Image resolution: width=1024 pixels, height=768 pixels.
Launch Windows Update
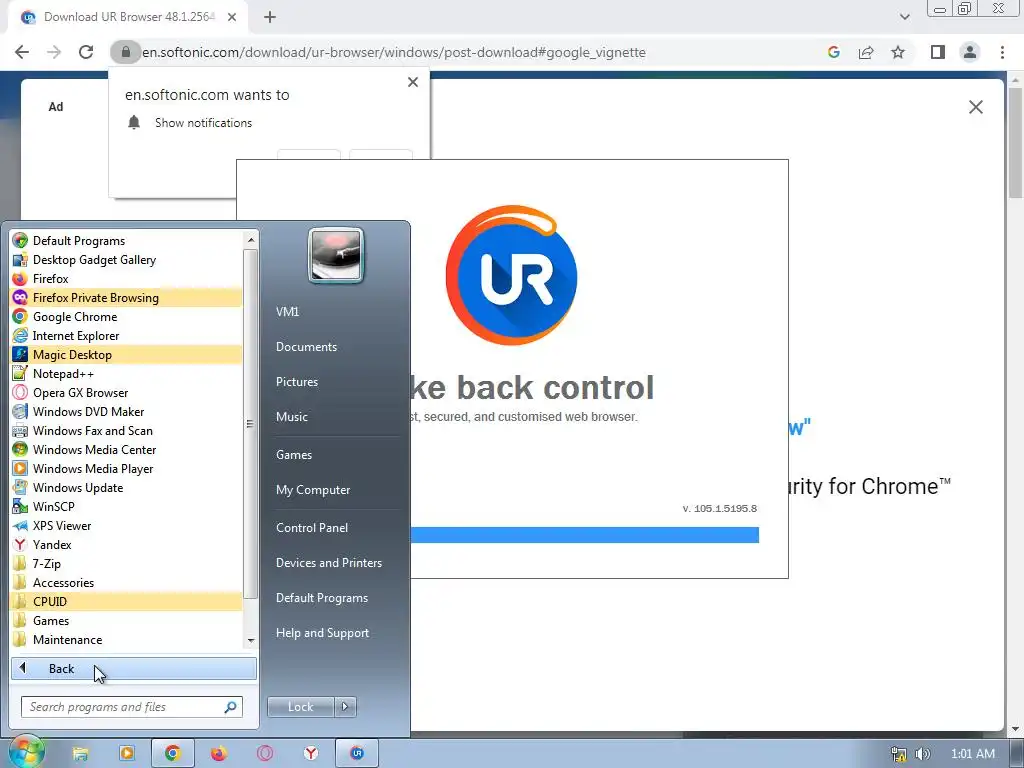pyautogui.click(x=127, y=487)
